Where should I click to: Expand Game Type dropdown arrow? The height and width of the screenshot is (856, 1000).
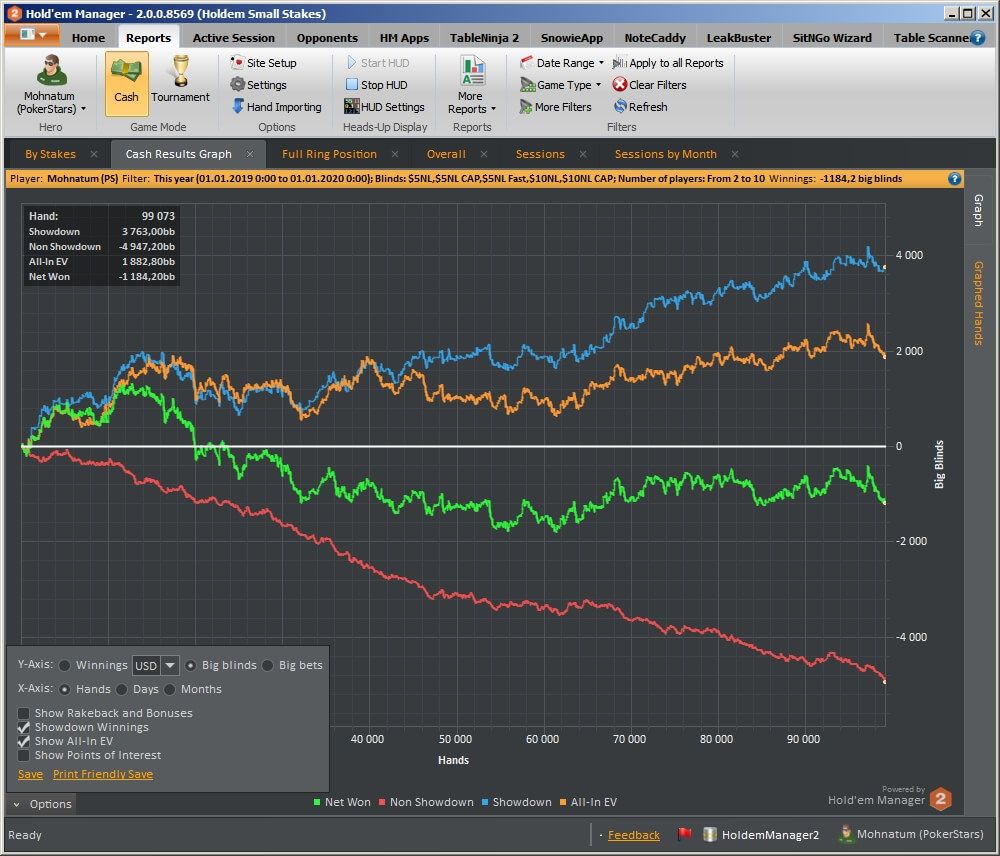click(x=598, y=84)
